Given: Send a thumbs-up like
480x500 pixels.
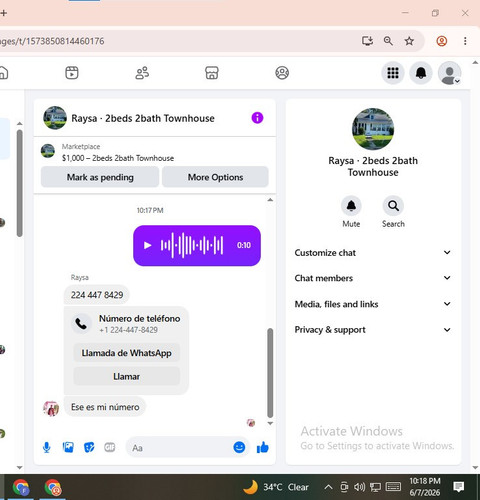Looking at the screenshot, I should 263,447.
